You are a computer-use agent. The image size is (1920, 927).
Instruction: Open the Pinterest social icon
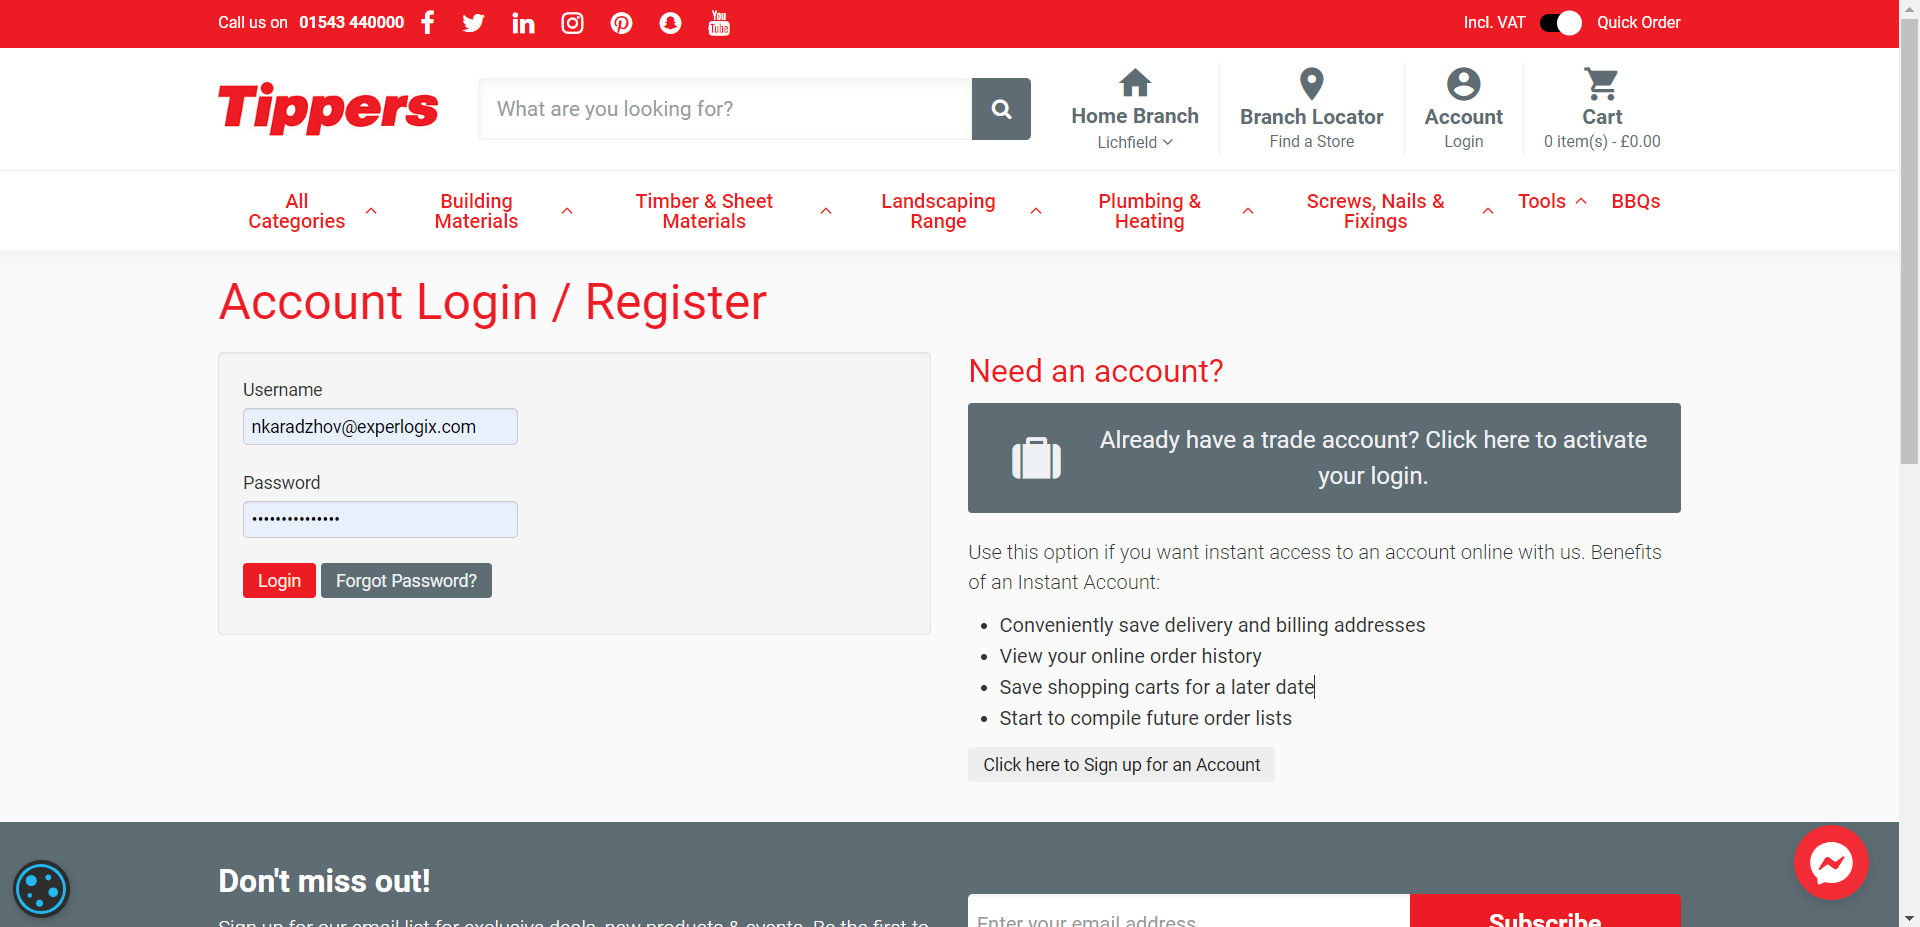coord(621,23)
